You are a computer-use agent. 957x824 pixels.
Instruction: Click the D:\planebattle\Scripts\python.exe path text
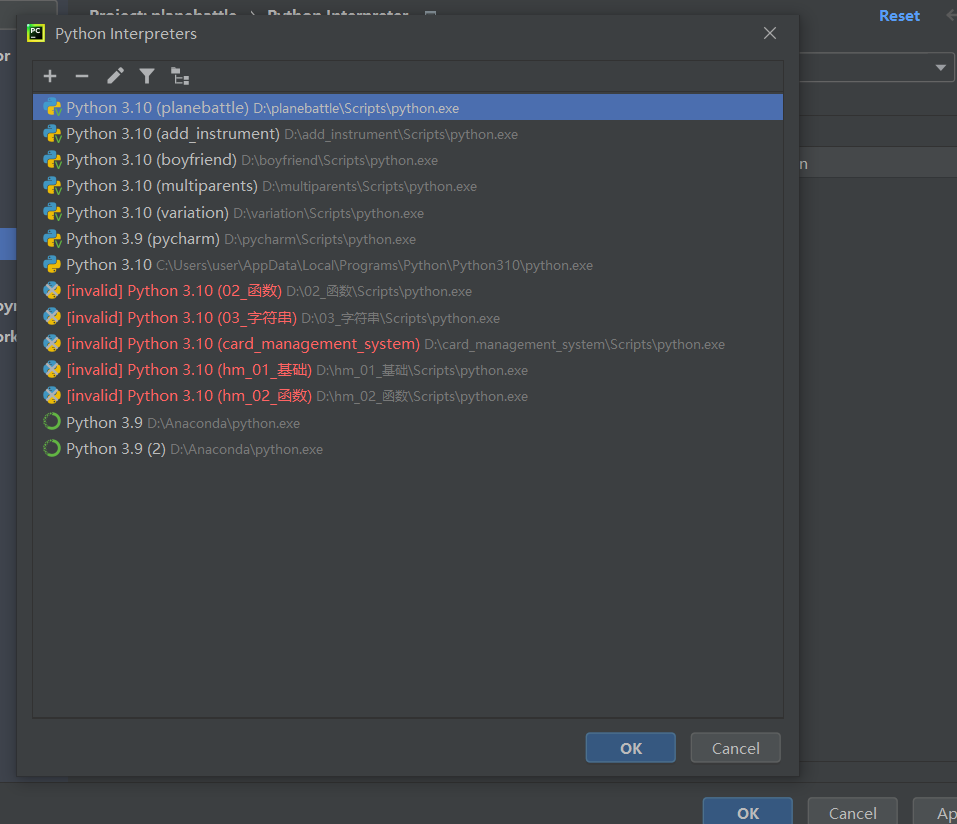356,109
